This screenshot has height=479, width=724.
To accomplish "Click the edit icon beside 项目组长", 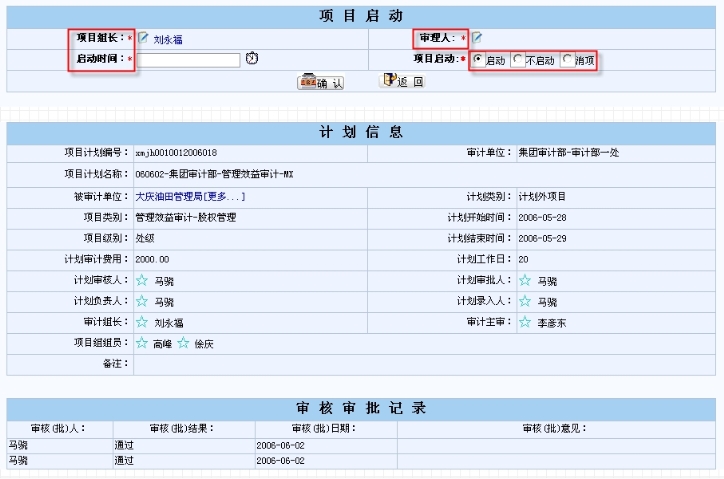I will coord(143,38).
